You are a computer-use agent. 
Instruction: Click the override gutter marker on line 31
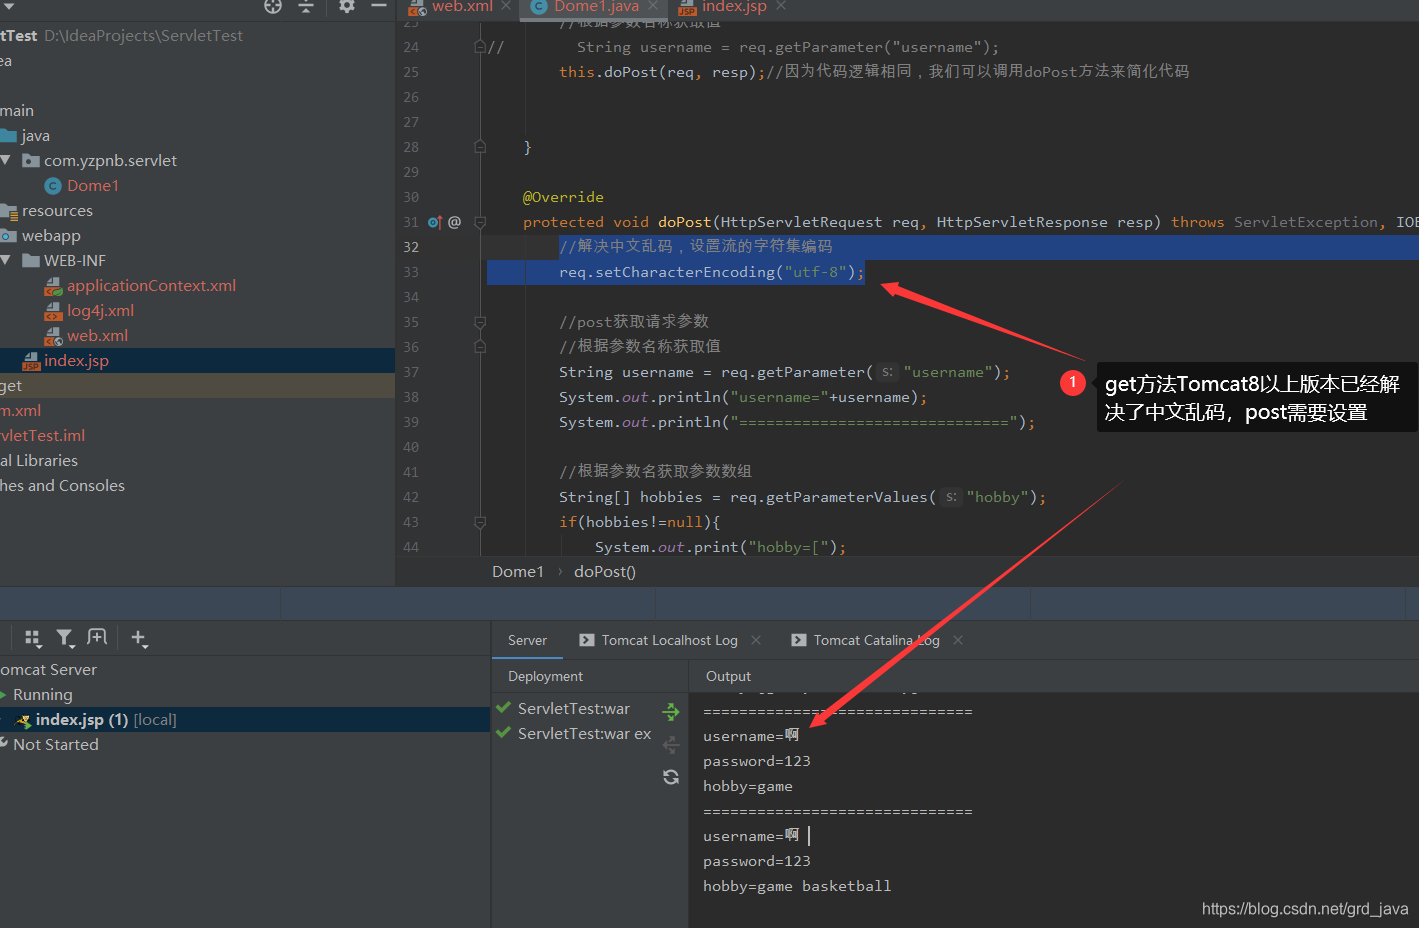435,222
